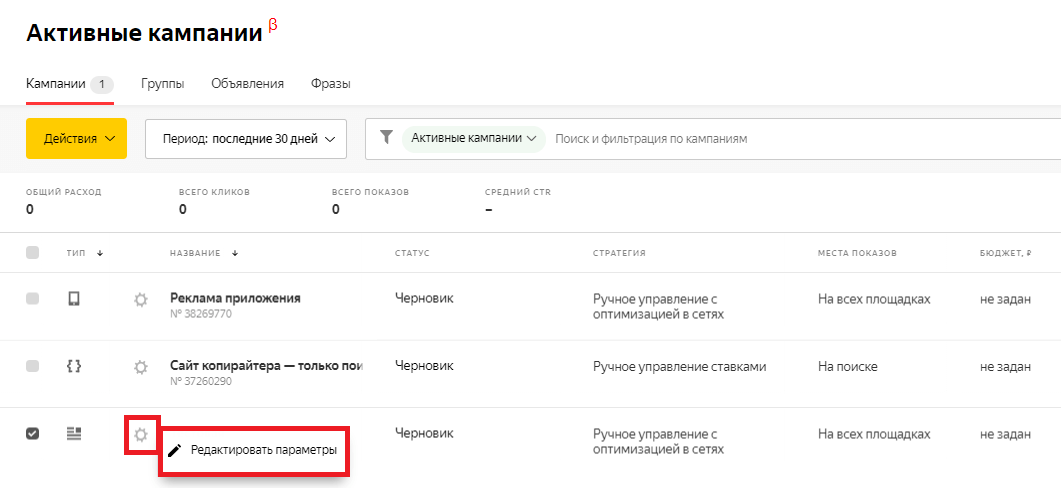Open the Действия dropdown
This screenshot has width=1061, height=488.
coord(77,139)
